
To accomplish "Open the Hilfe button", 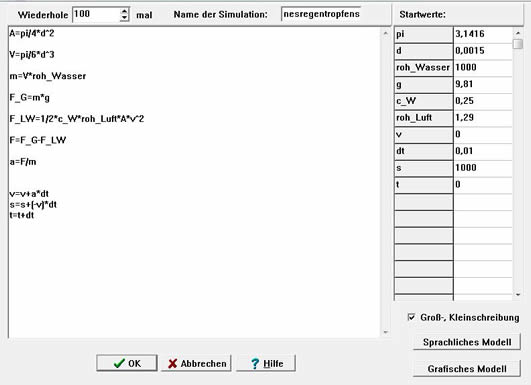I will [x=266, y=363].
